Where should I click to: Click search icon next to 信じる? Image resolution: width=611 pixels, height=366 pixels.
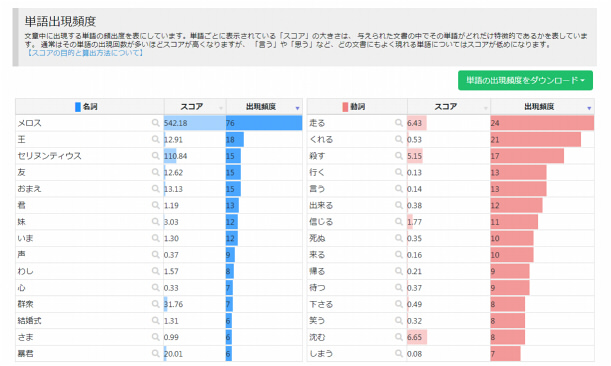point(399,221)
